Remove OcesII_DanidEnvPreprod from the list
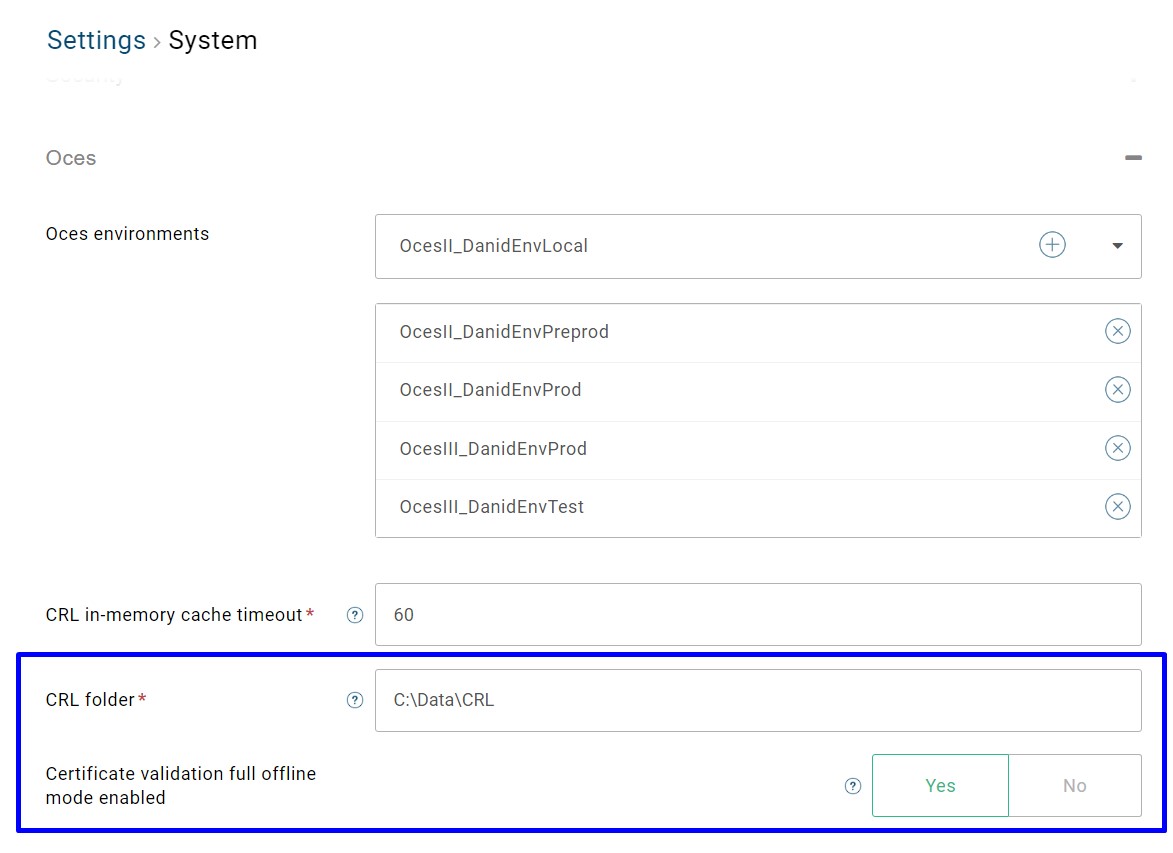The height and width of the screenshot is (853, 1173). coord(1117,331)
